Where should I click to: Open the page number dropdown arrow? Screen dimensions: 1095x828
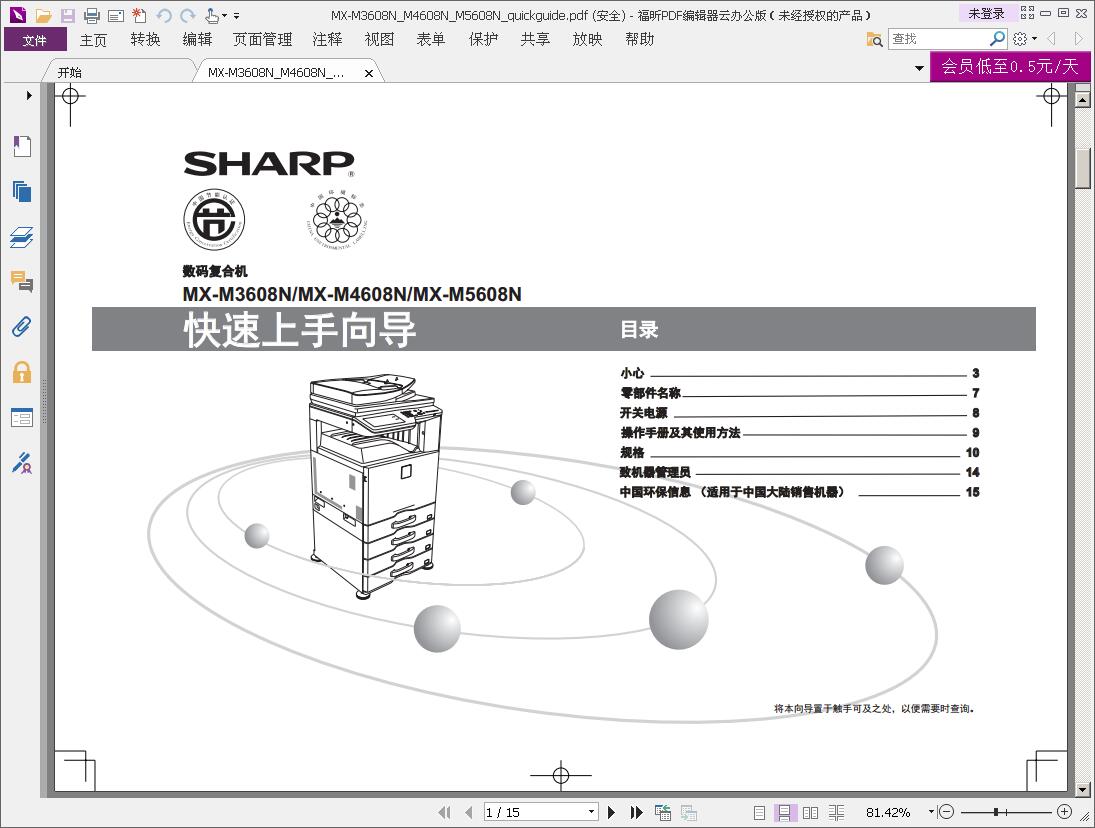click(x=591, y=812)
